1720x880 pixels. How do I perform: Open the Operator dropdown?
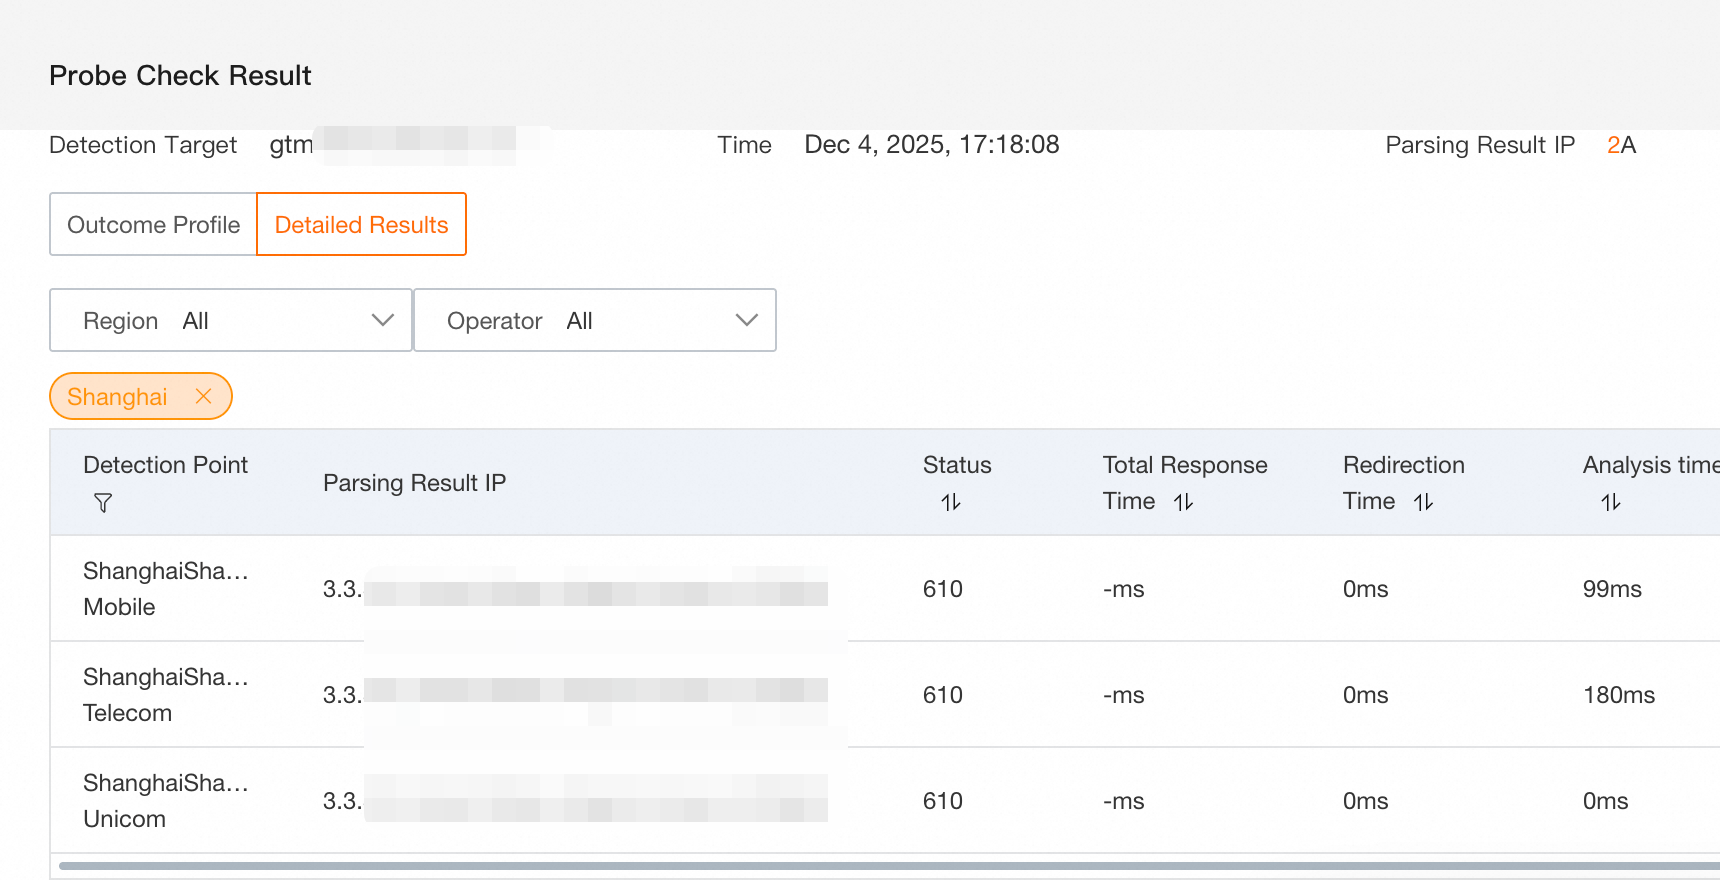595,320
